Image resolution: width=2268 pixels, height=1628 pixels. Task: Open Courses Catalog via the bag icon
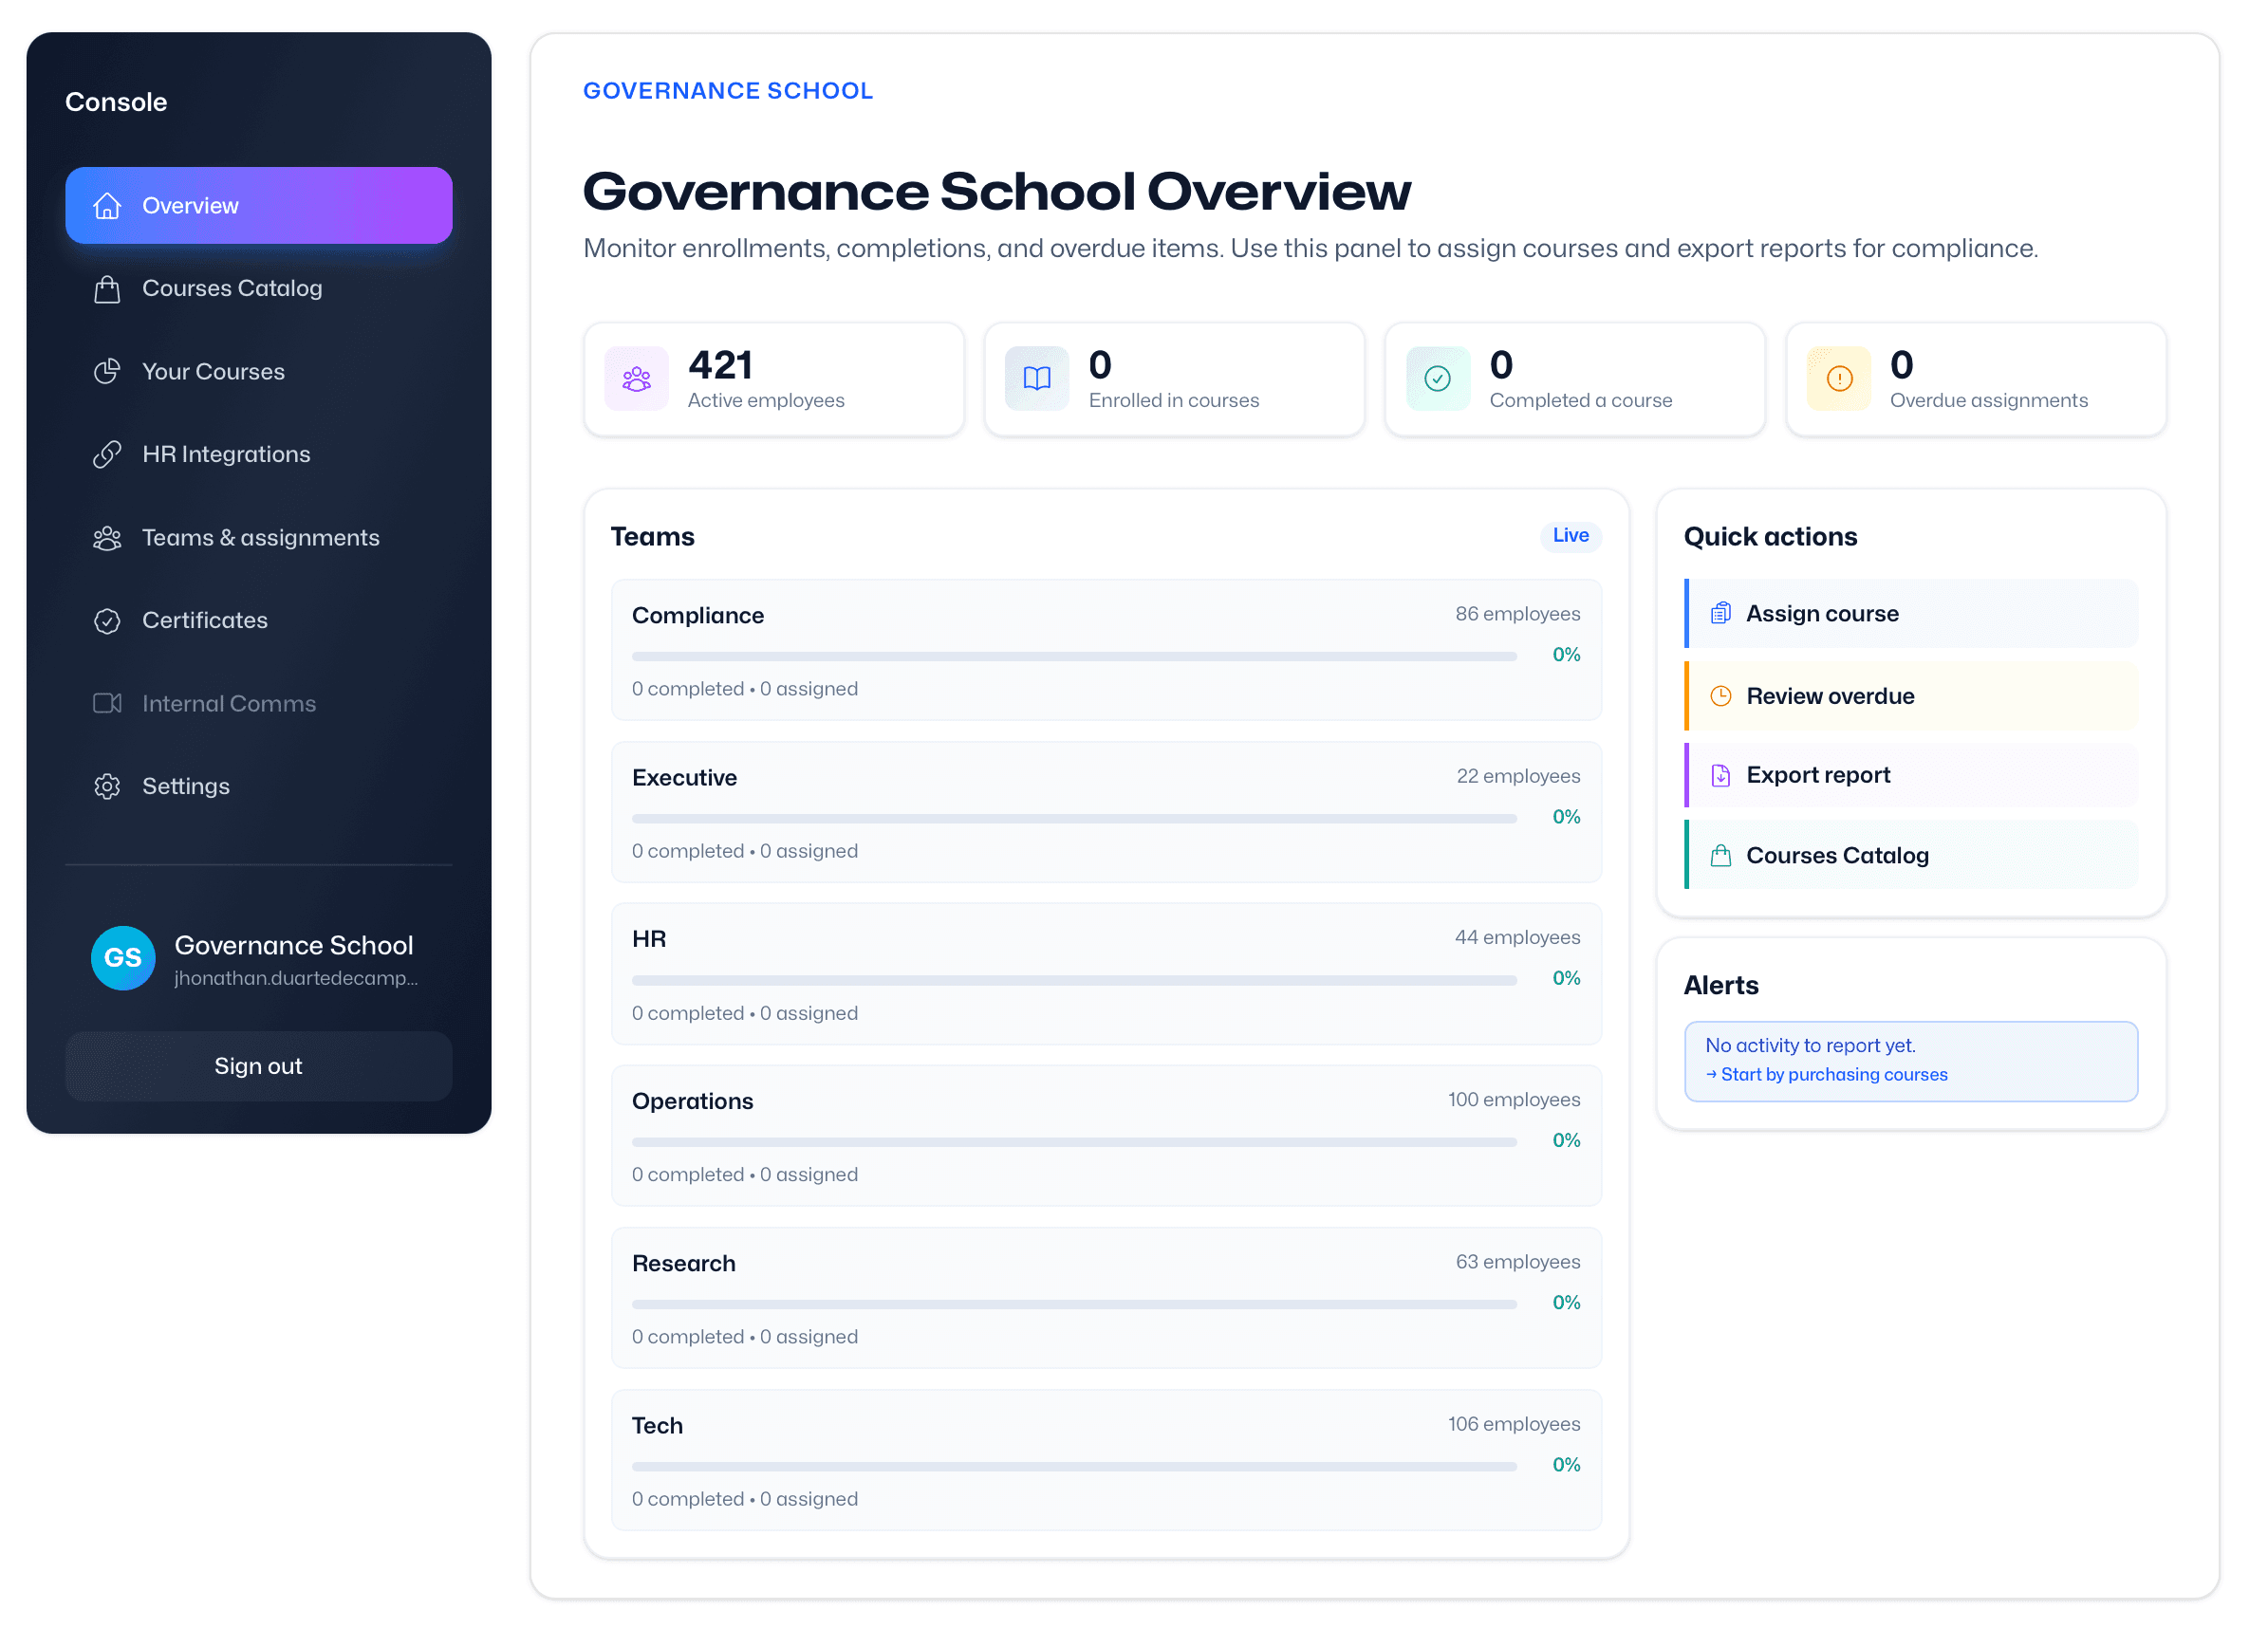point(107,288)
